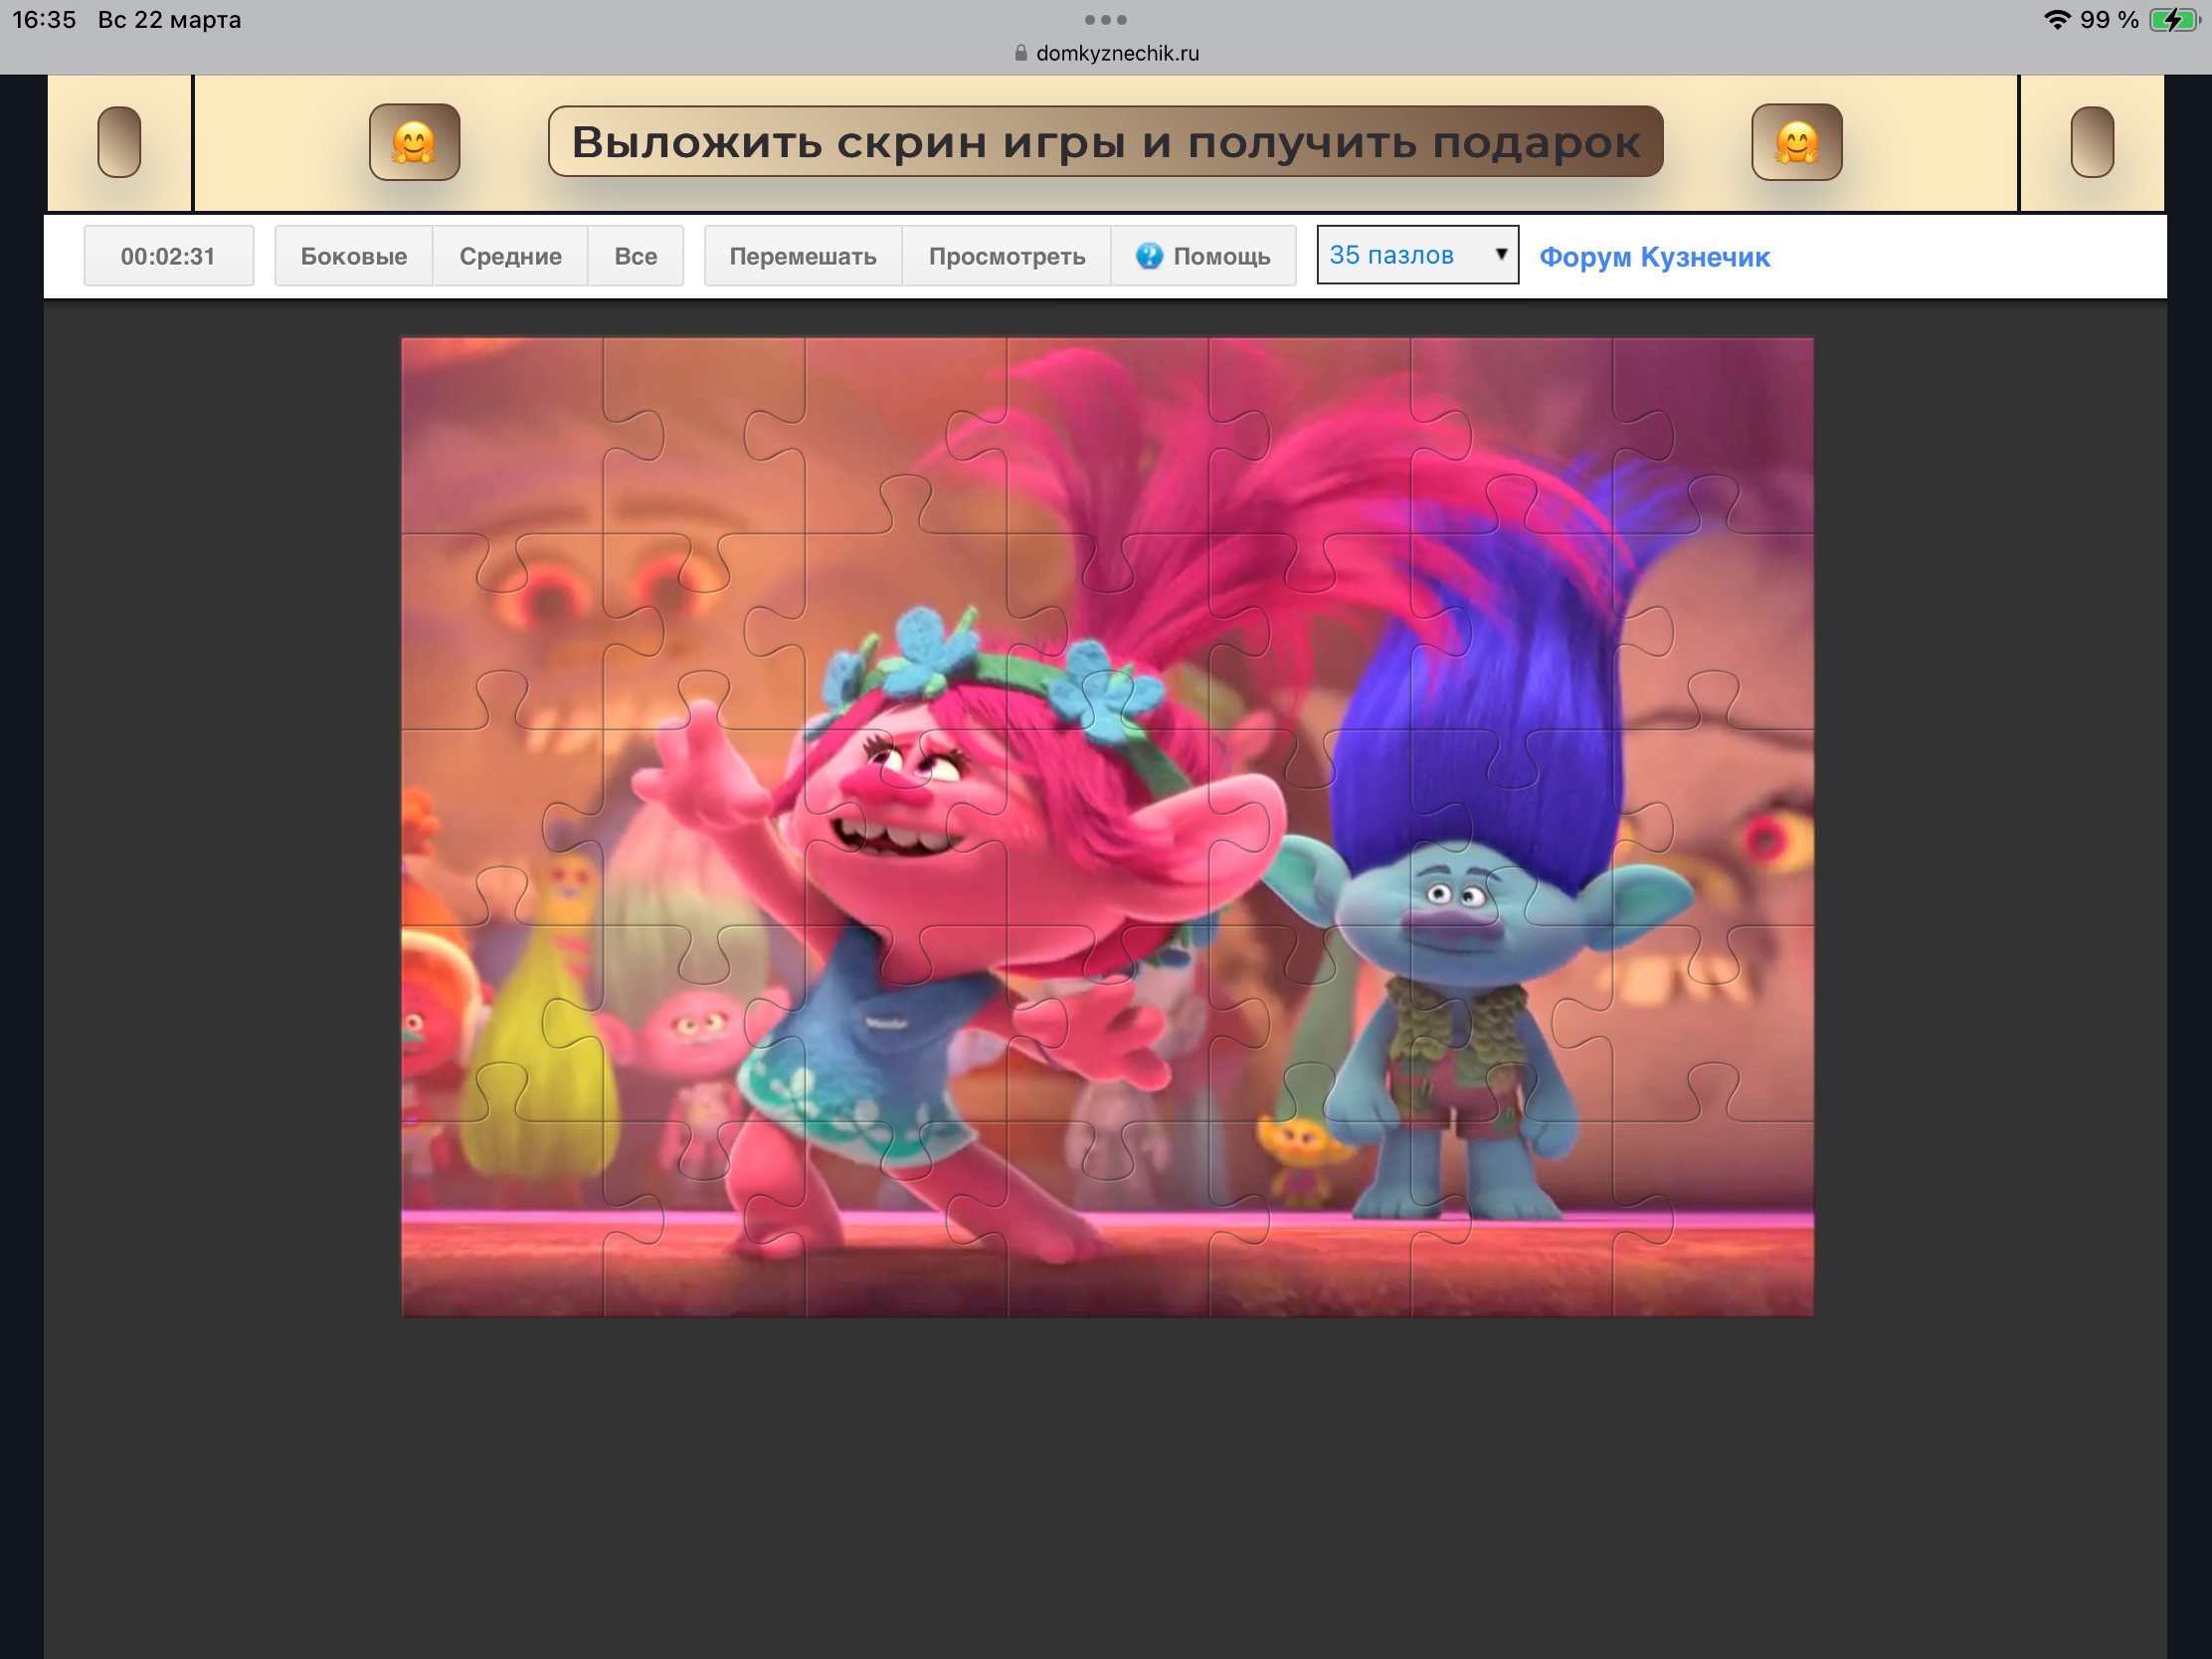
Task: Show only Боковые edge pieces
Action: tap(353, 256)
